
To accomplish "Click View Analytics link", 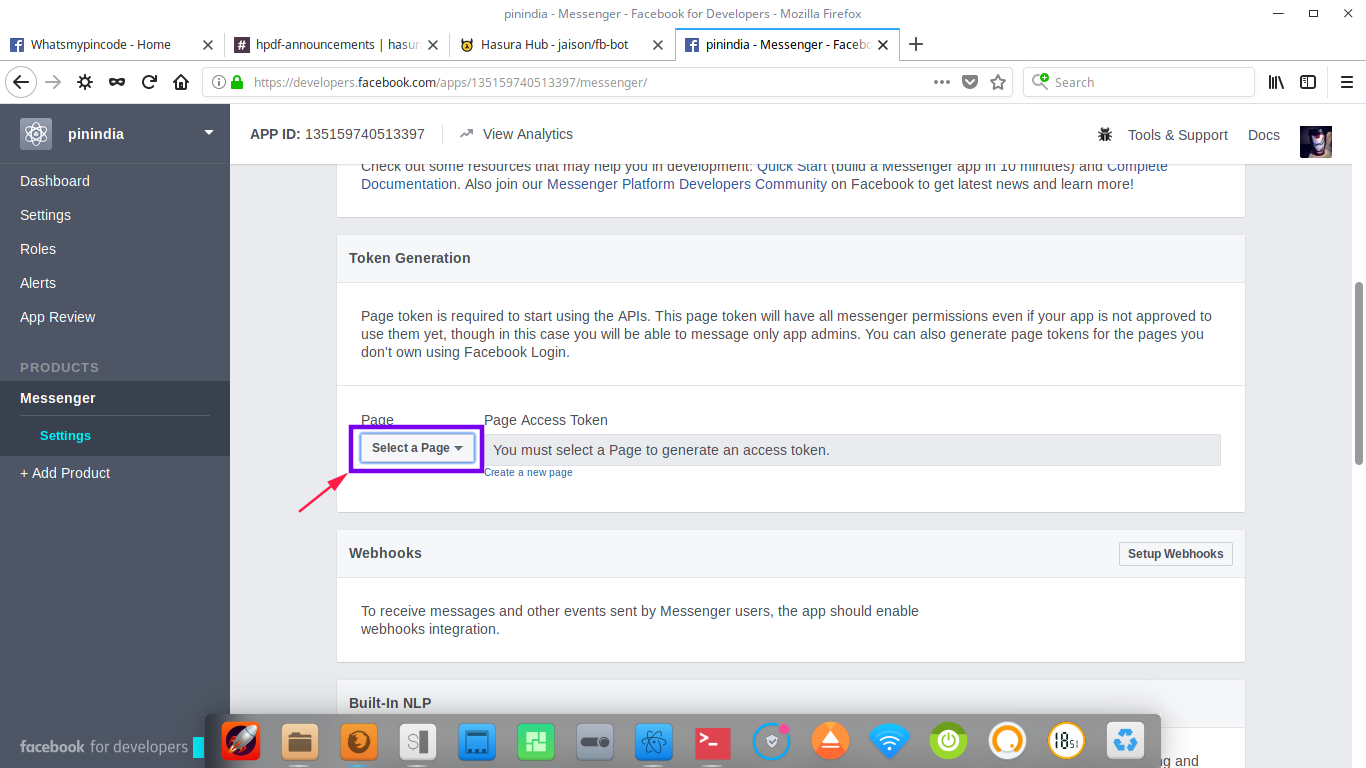I will (528, 134).
